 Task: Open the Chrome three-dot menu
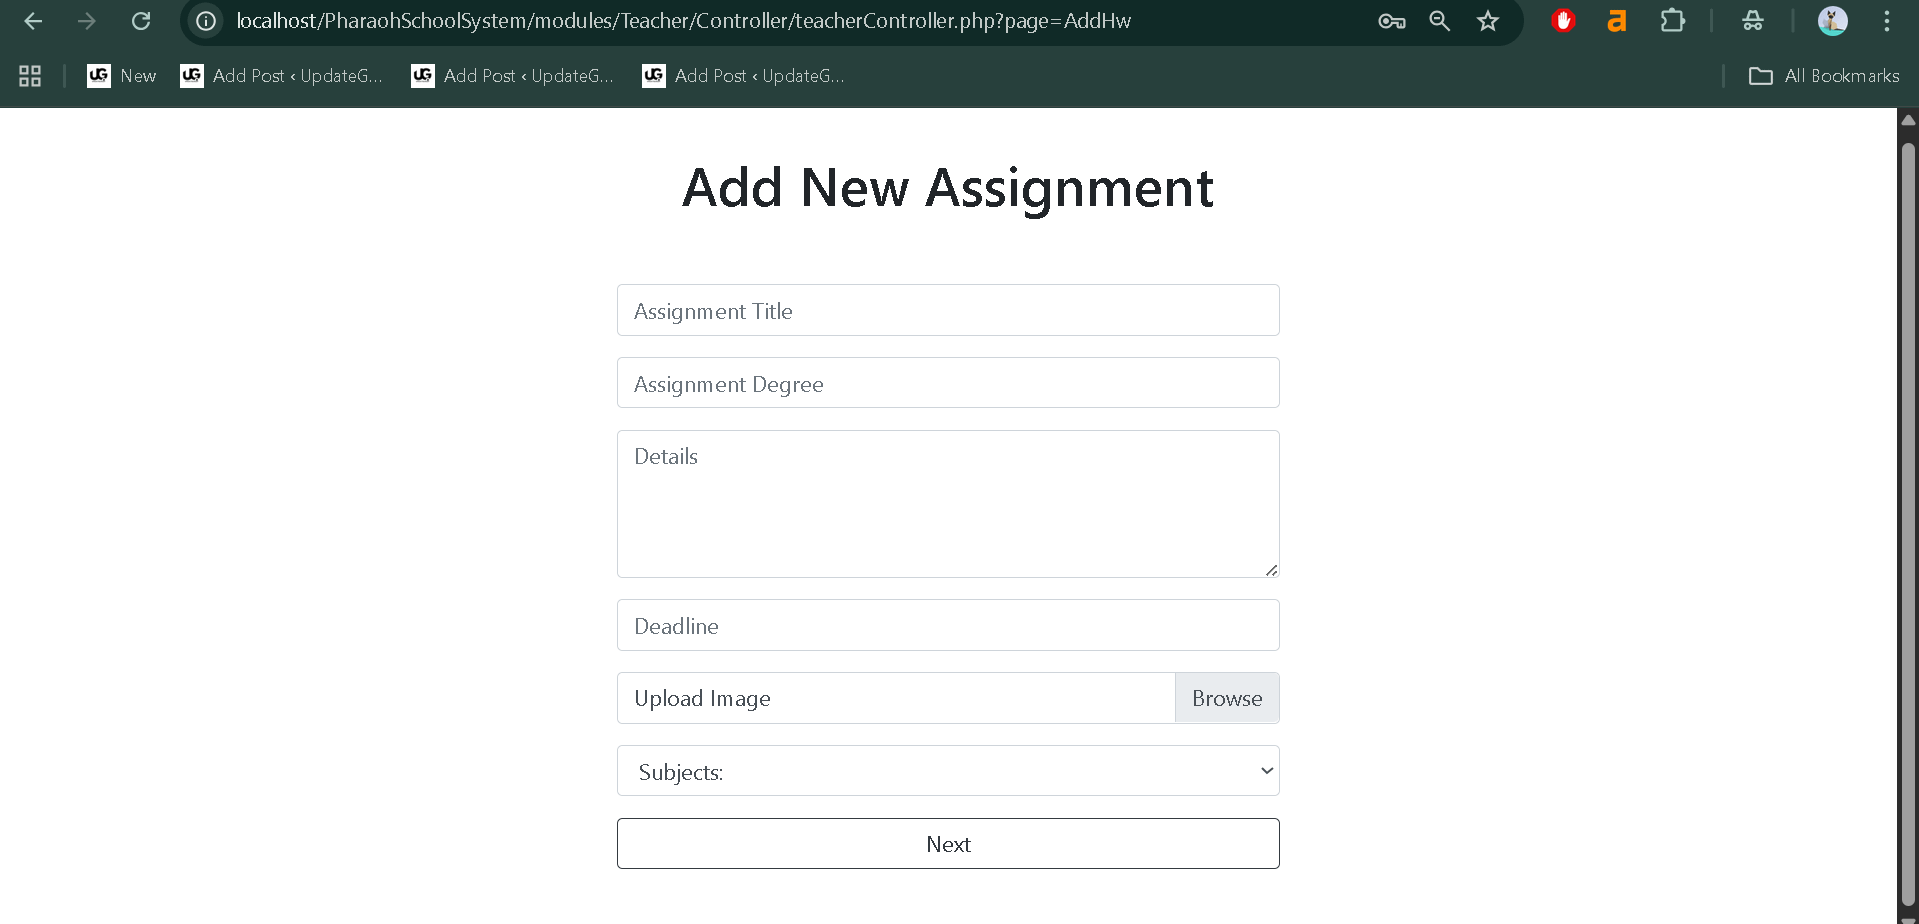coord(1886,20)
